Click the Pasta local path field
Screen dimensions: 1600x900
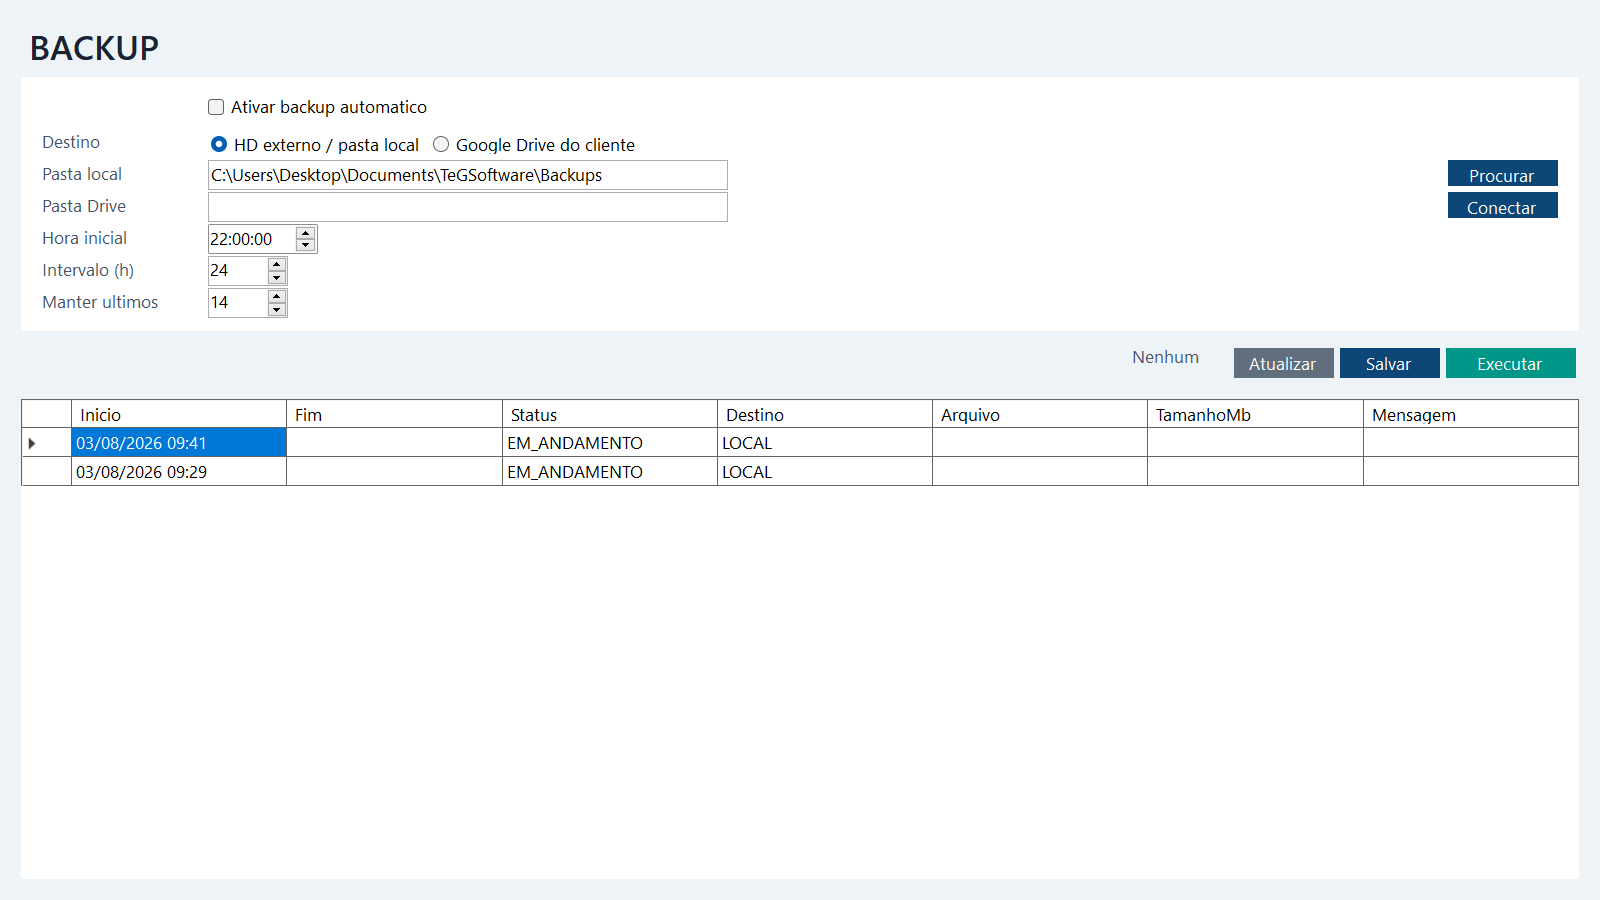point(467,175)
